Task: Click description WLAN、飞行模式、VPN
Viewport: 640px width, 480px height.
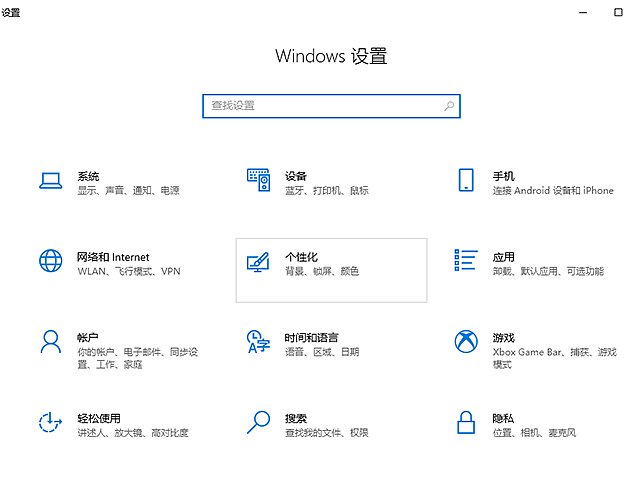Action: (x=129, y=271)
